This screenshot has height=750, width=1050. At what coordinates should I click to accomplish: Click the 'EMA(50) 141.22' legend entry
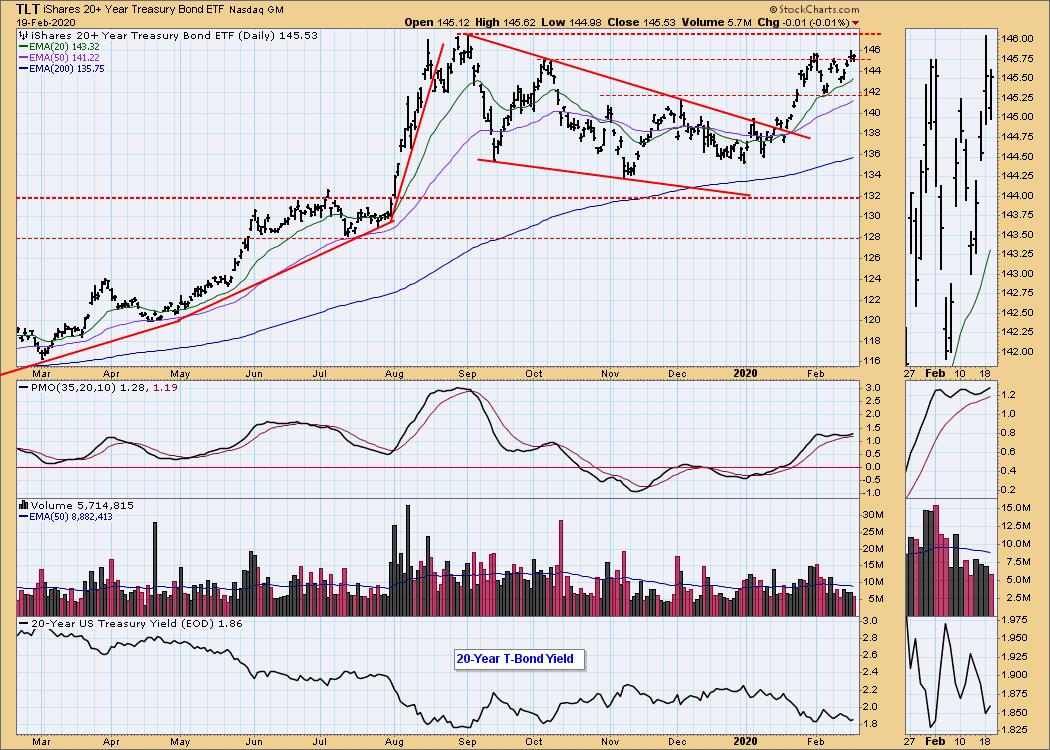pos(65,58)
